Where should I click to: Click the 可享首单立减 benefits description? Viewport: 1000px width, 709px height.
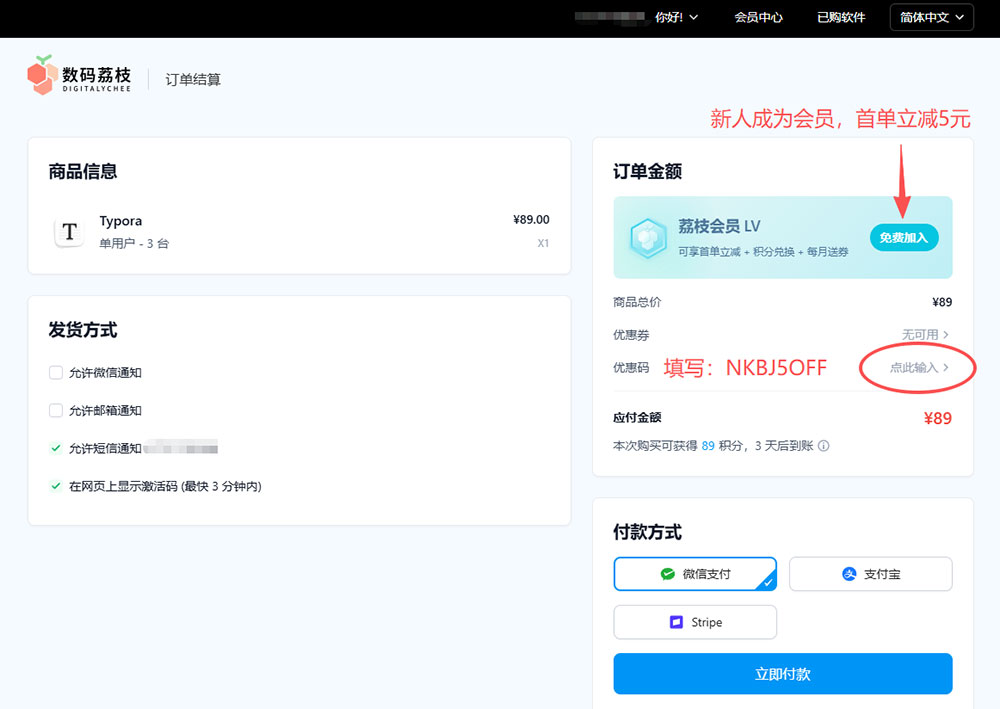point(763,252)
